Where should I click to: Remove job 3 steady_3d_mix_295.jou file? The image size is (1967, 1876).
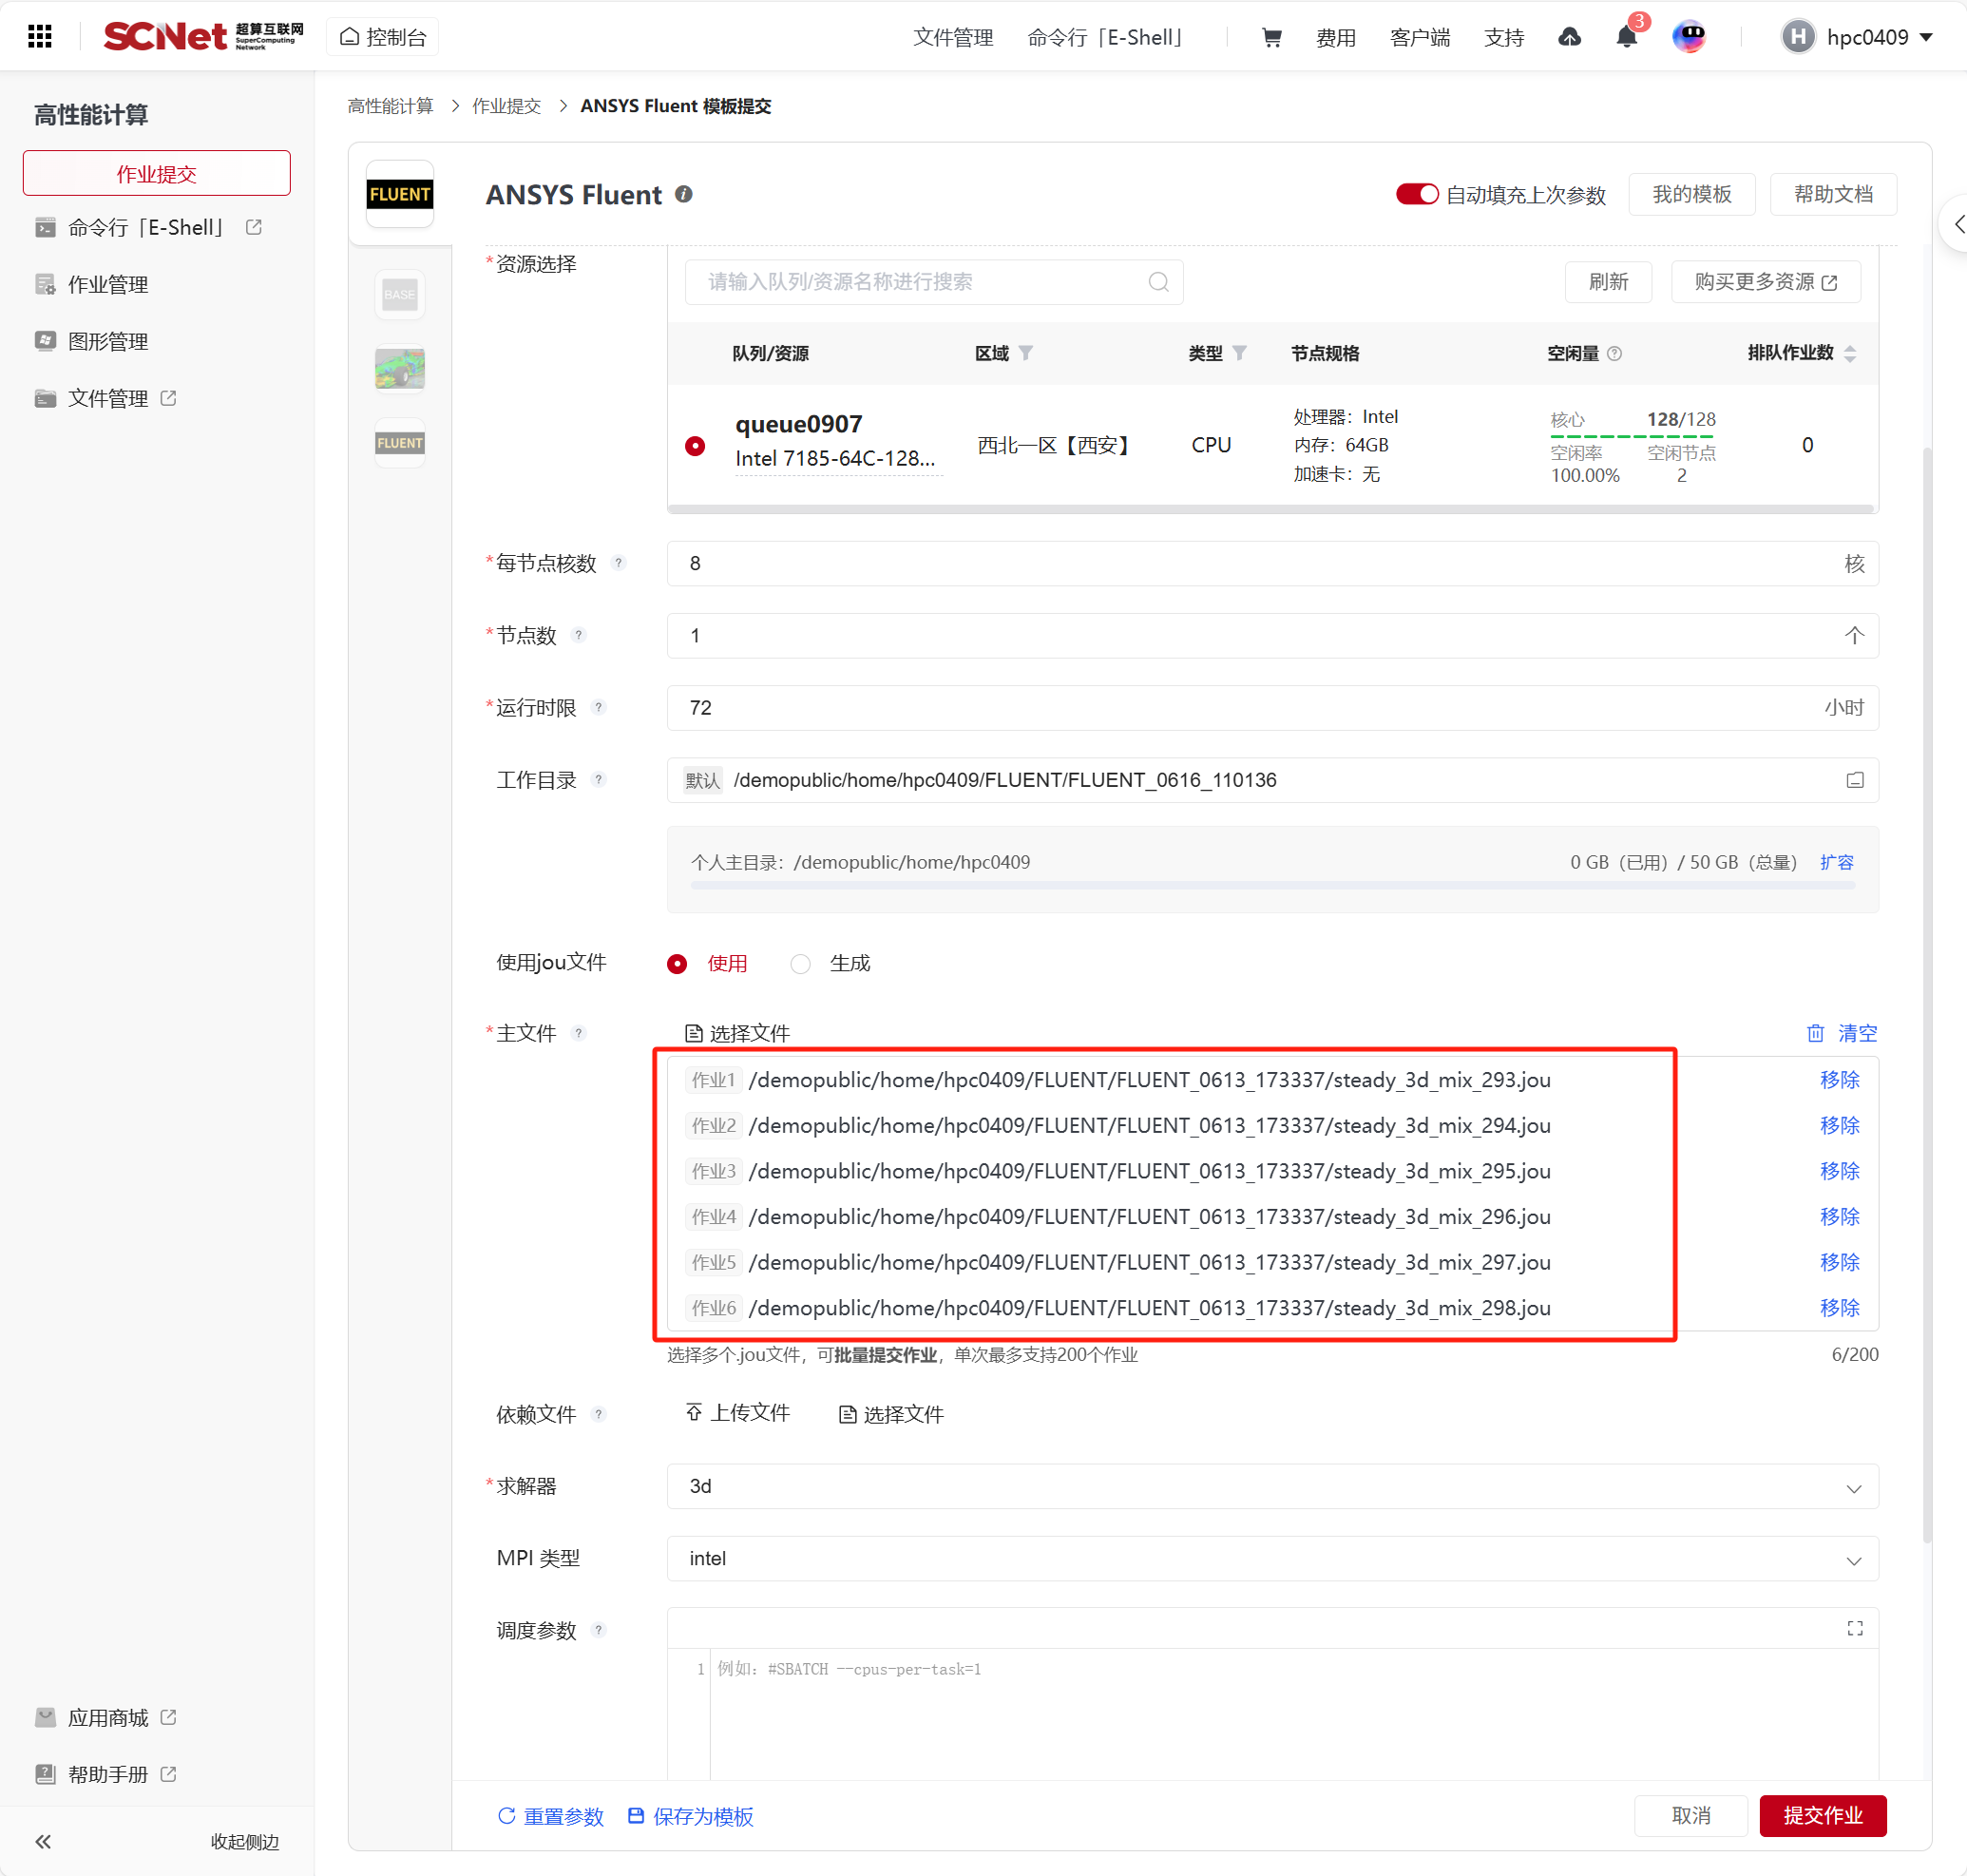(1838, 1171)
